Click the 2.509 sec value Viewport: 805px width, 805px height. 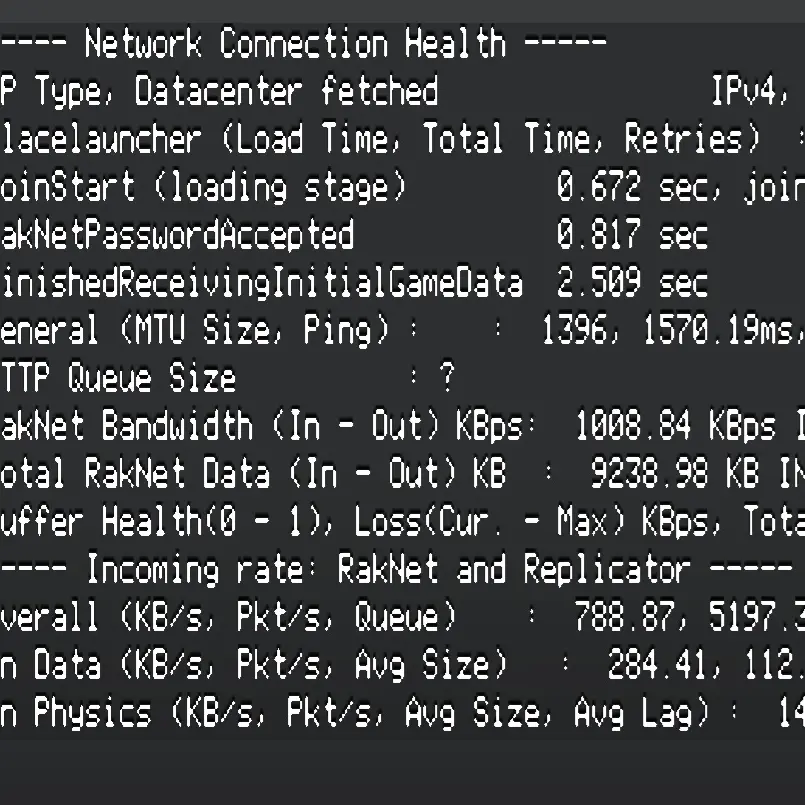pyautogui.click(x=632, y=282)
